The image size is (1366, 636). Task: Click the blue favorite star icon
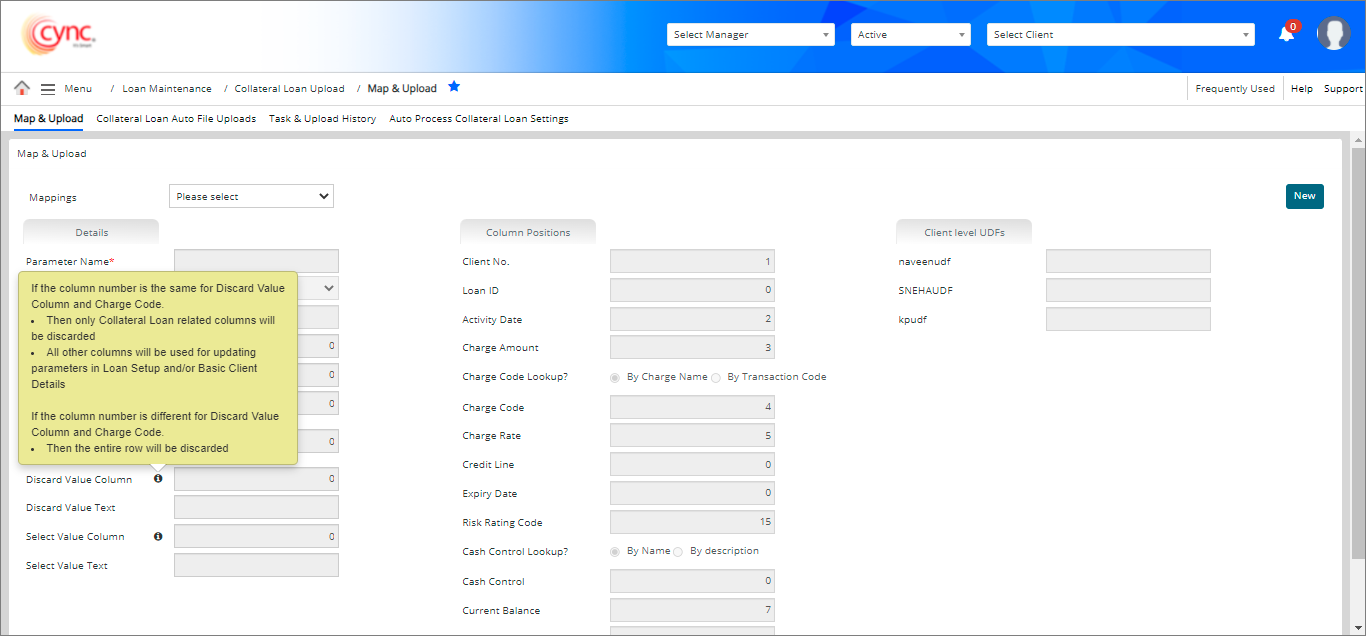[454, 87]
